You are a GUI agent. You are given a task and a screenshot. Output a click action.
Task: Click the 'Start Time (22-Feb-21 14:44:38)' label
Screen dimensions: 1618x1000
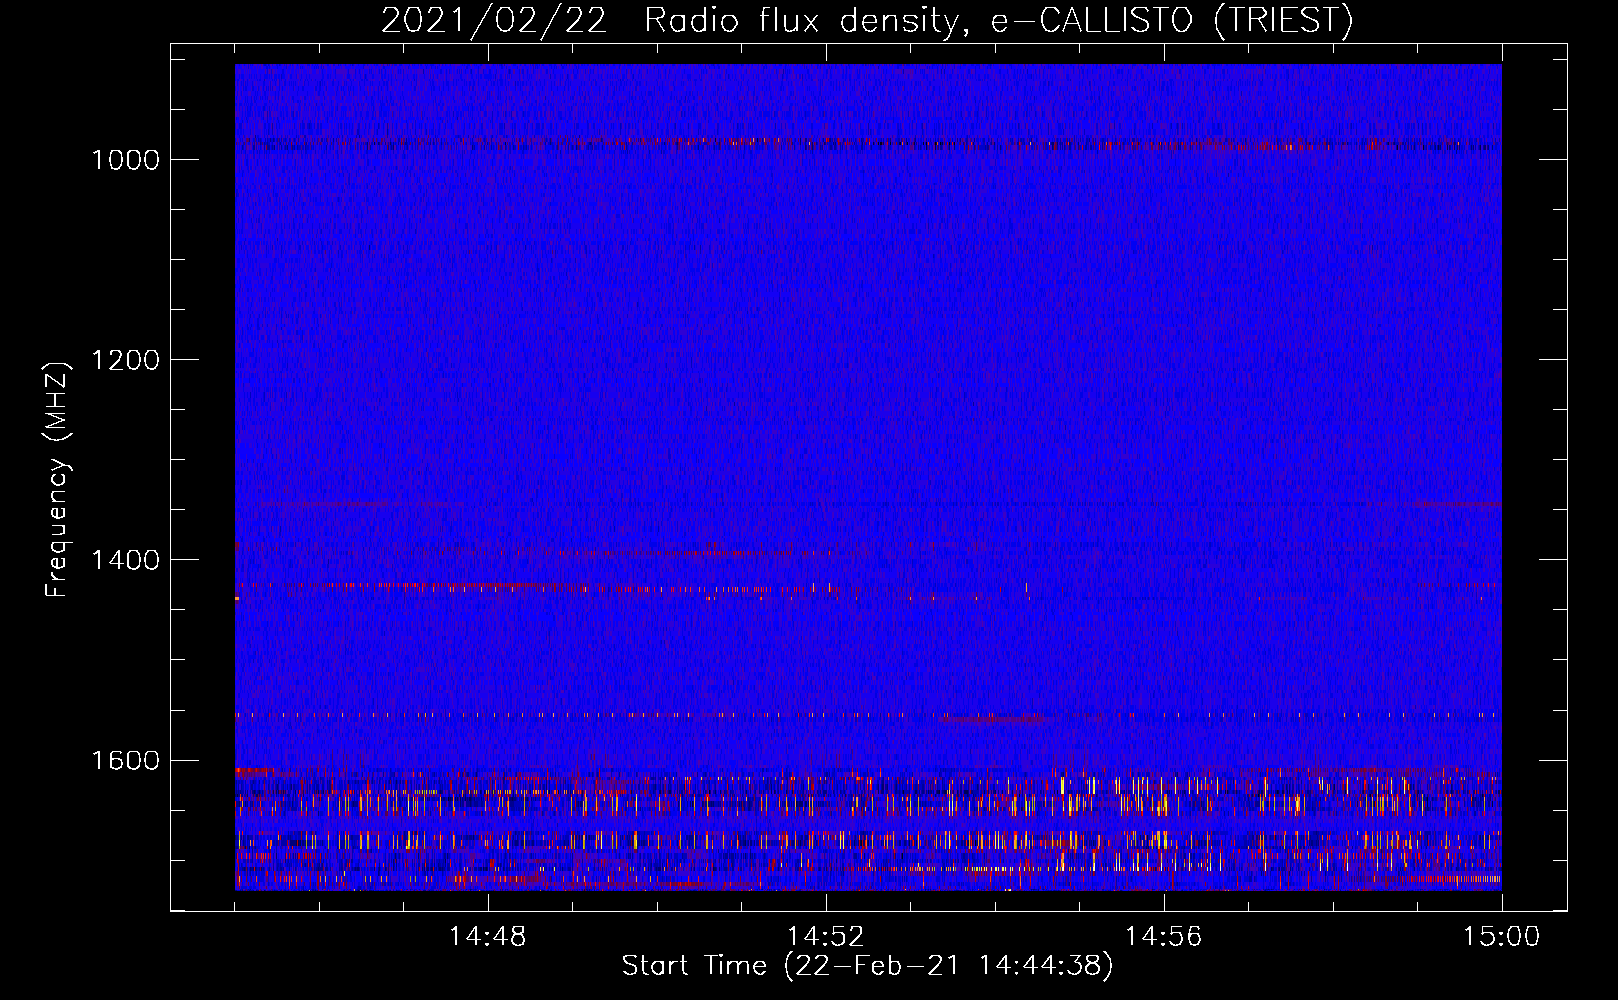[x=867, y=966]
